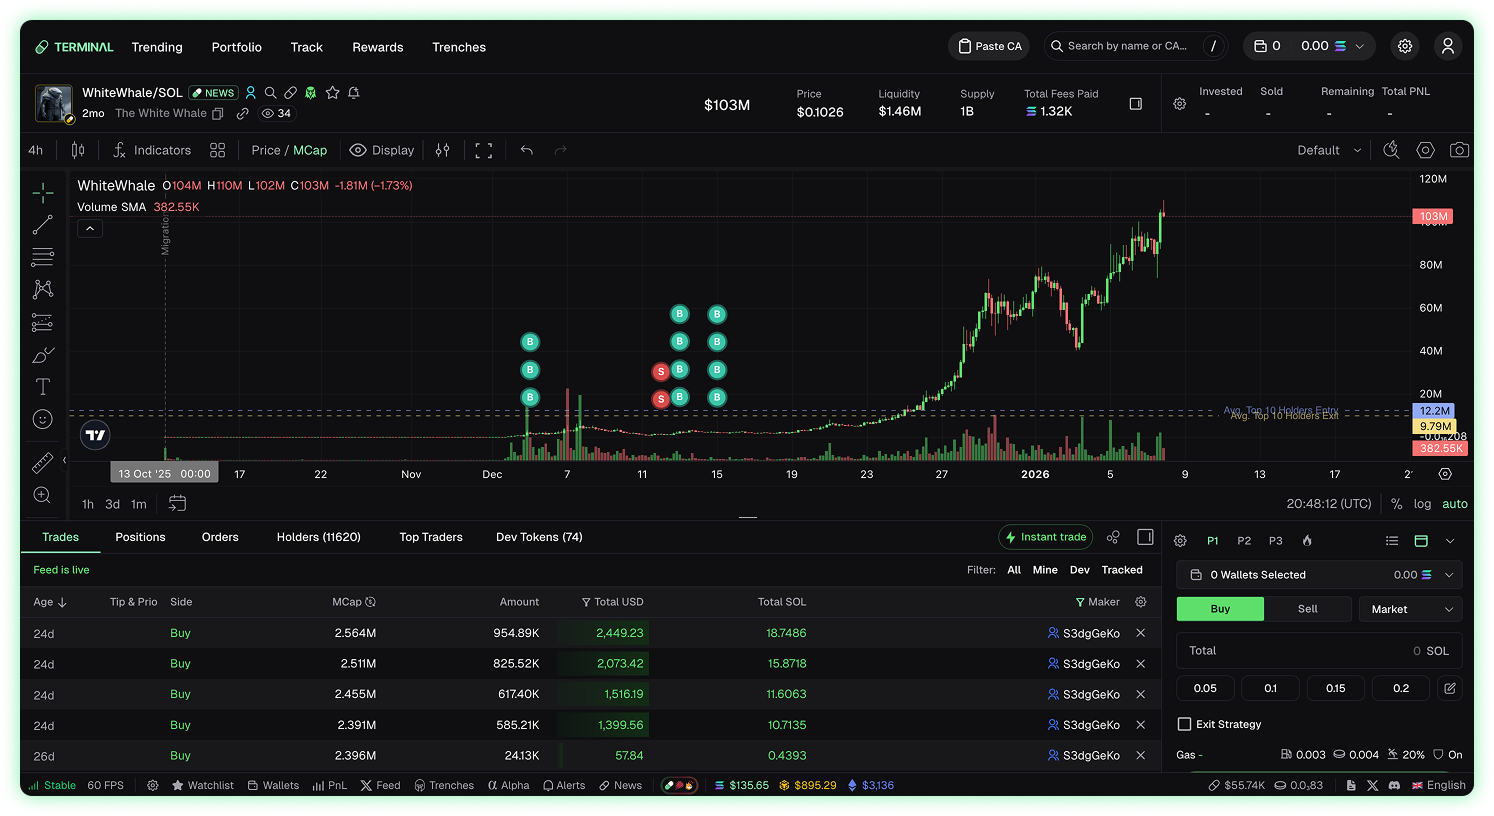Screen dimensions: 1494x816
Task: Click the ruler measure tool
Action: pos(43,462)
